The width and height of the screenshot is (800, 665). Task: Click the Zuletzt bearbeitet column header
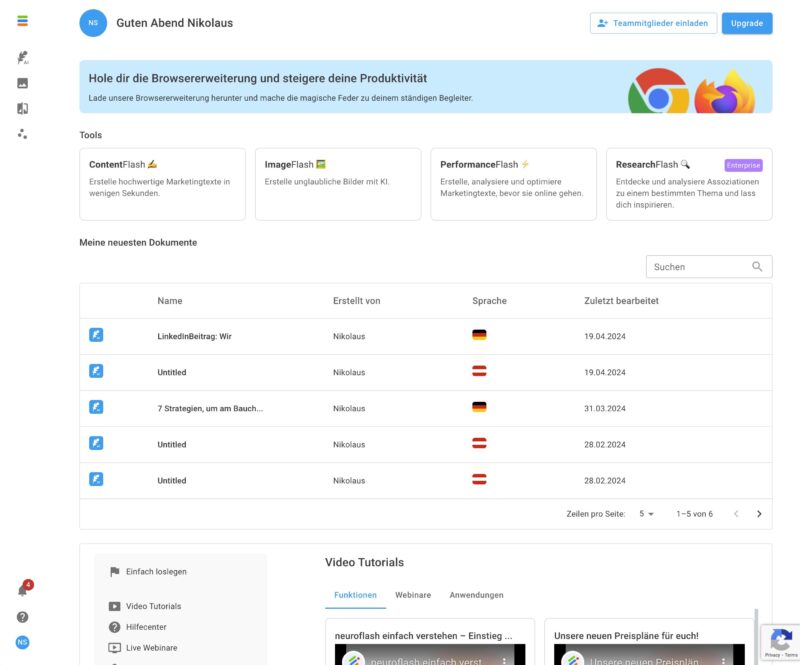pos(621,301)
